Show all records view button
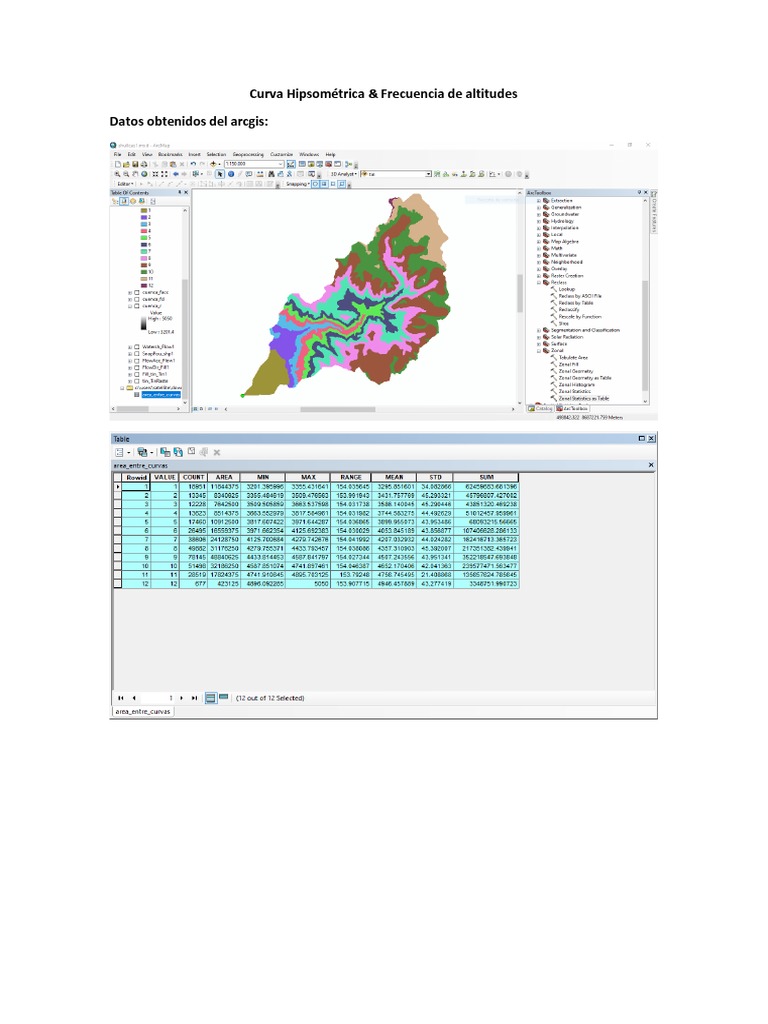This screenshot has width=768, height=1024. point(210,697)
